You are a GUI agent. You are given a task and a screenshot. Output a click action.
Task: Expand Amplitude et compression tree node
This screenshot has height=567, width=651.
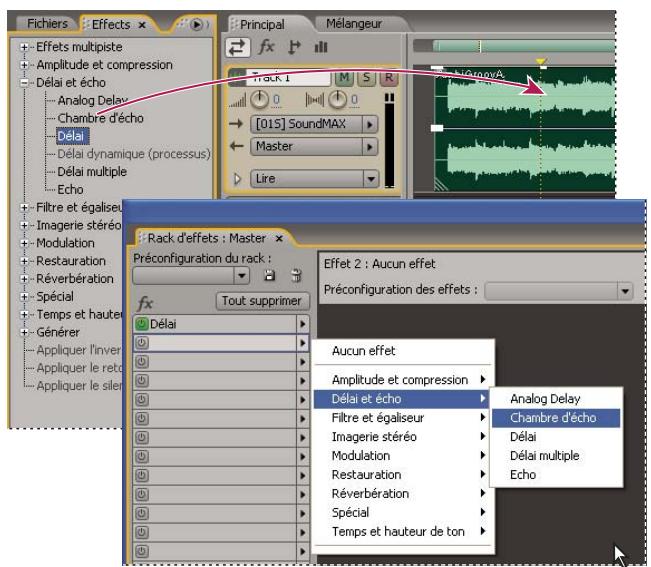click(24, 65)
